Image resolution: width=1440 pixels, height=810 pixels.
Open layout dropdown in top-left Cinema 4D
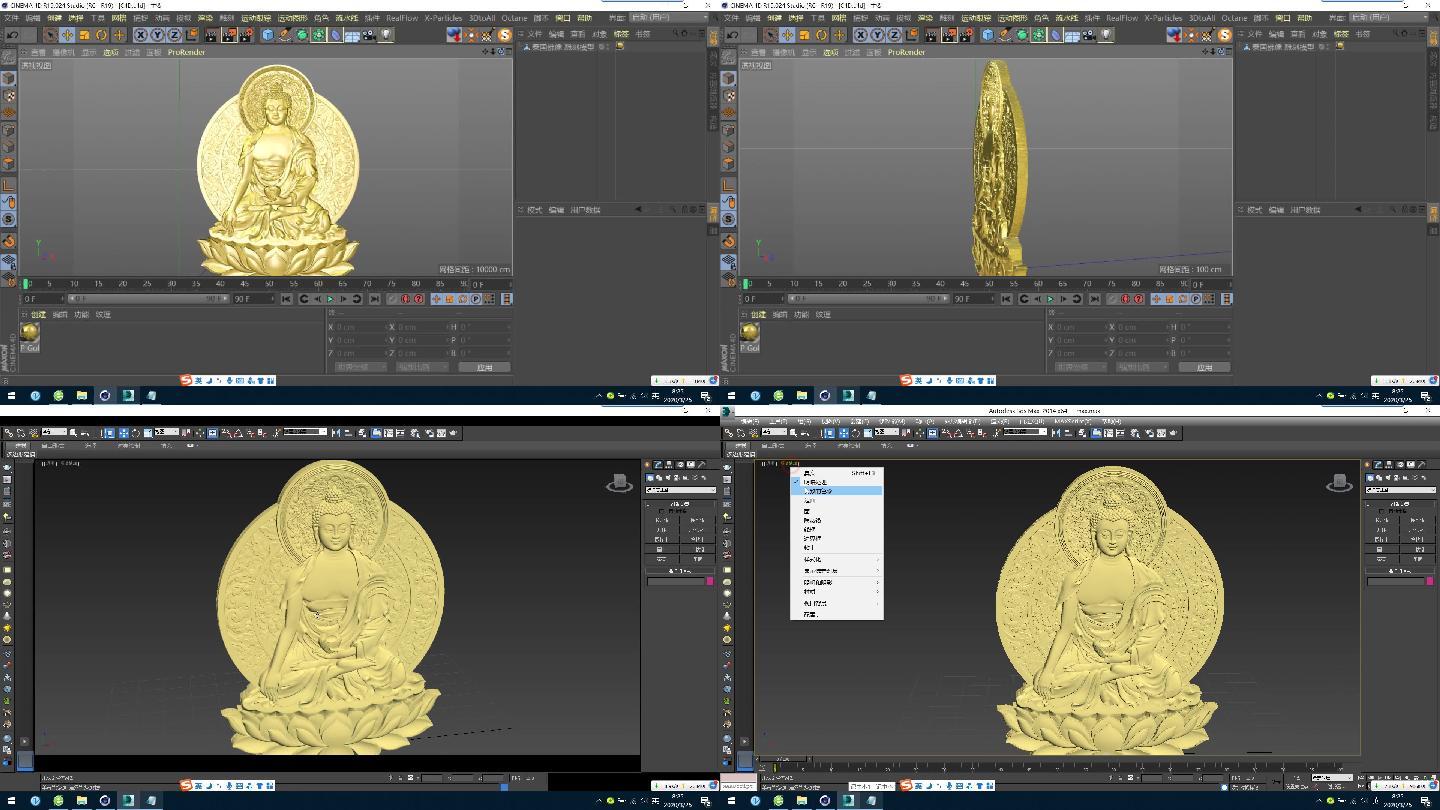pyautogui.click(x=670, y=17)
